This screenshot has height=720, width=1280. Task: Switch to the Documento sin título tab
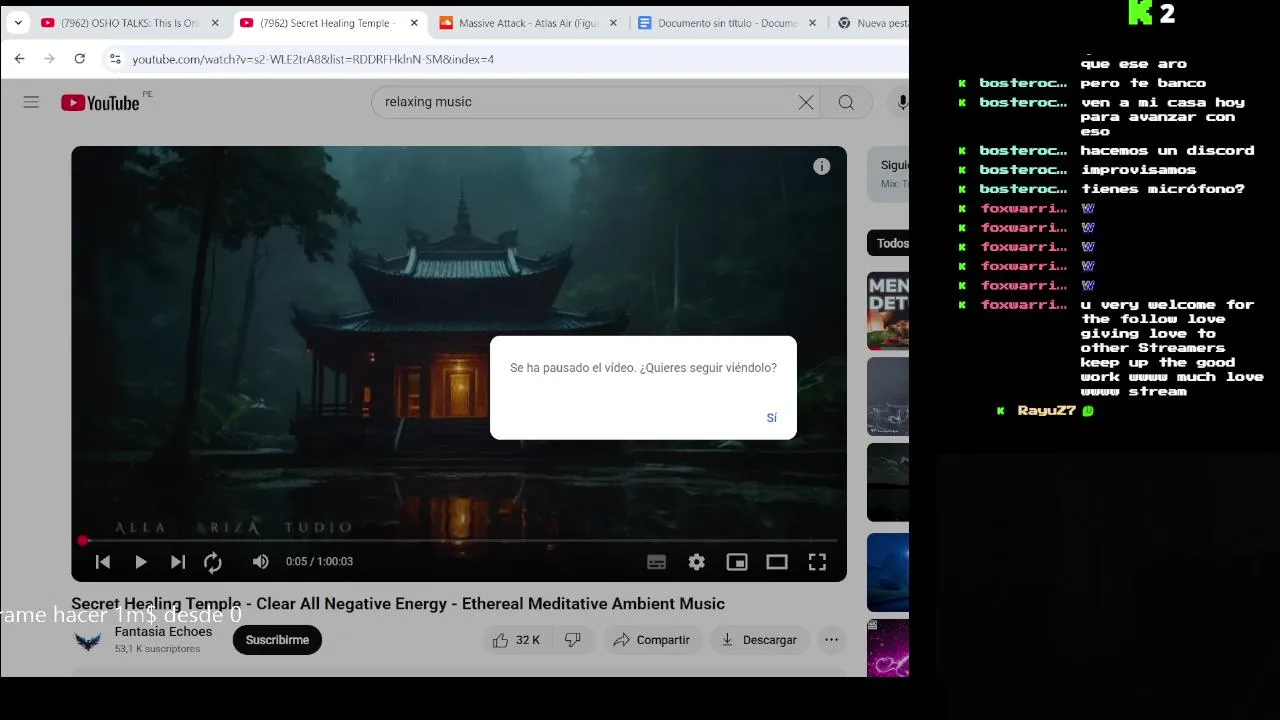[x=729, y=23]
